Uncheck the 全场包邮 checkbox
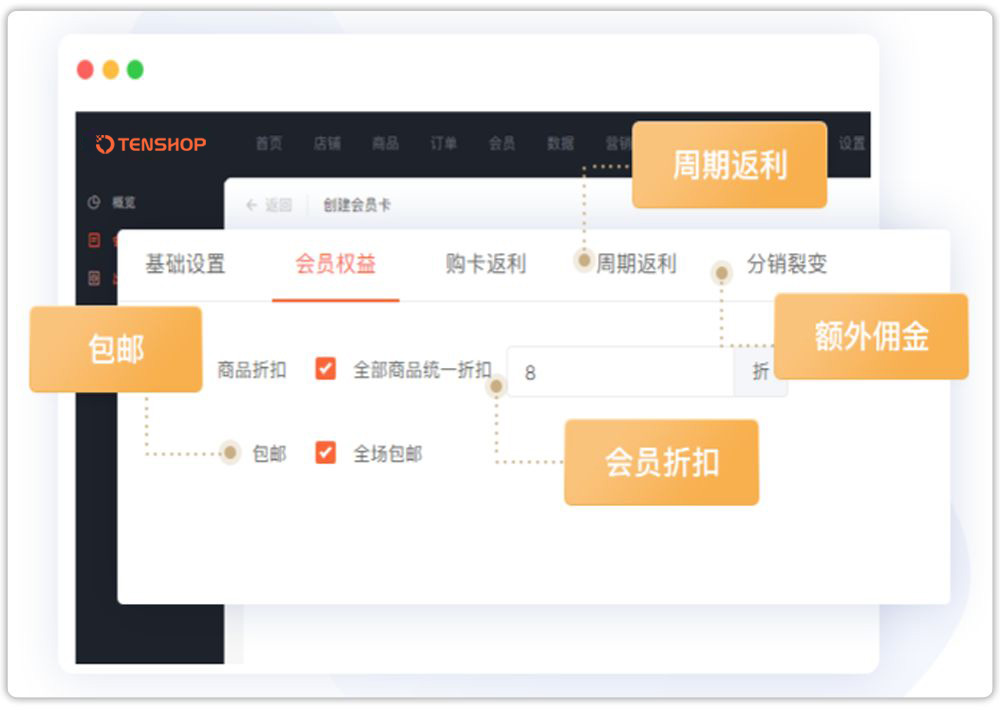1000x710 pixels. (x=325, y=453)
